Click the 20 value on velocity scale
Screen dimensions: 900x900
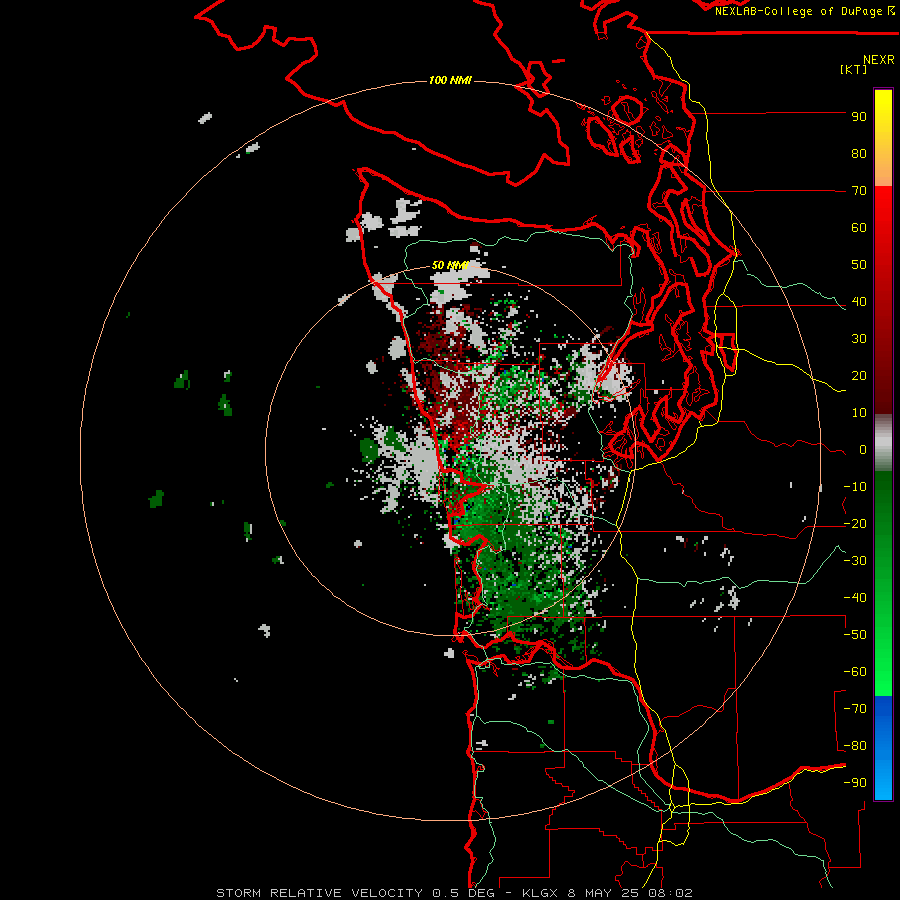(859, 376)
